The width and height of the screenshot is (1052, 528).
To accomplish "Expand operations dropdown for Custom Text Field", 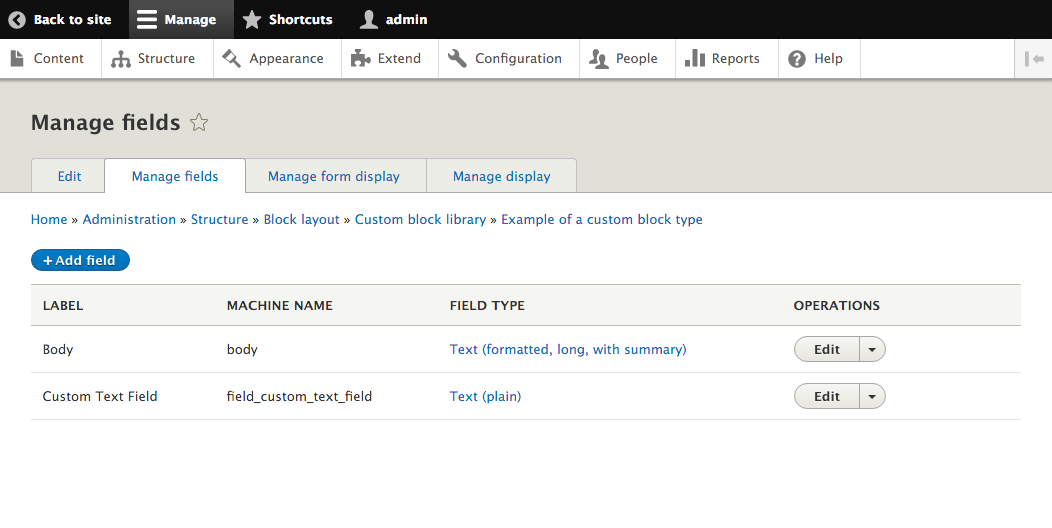I will pyautogui.click(x=872, y=397).
